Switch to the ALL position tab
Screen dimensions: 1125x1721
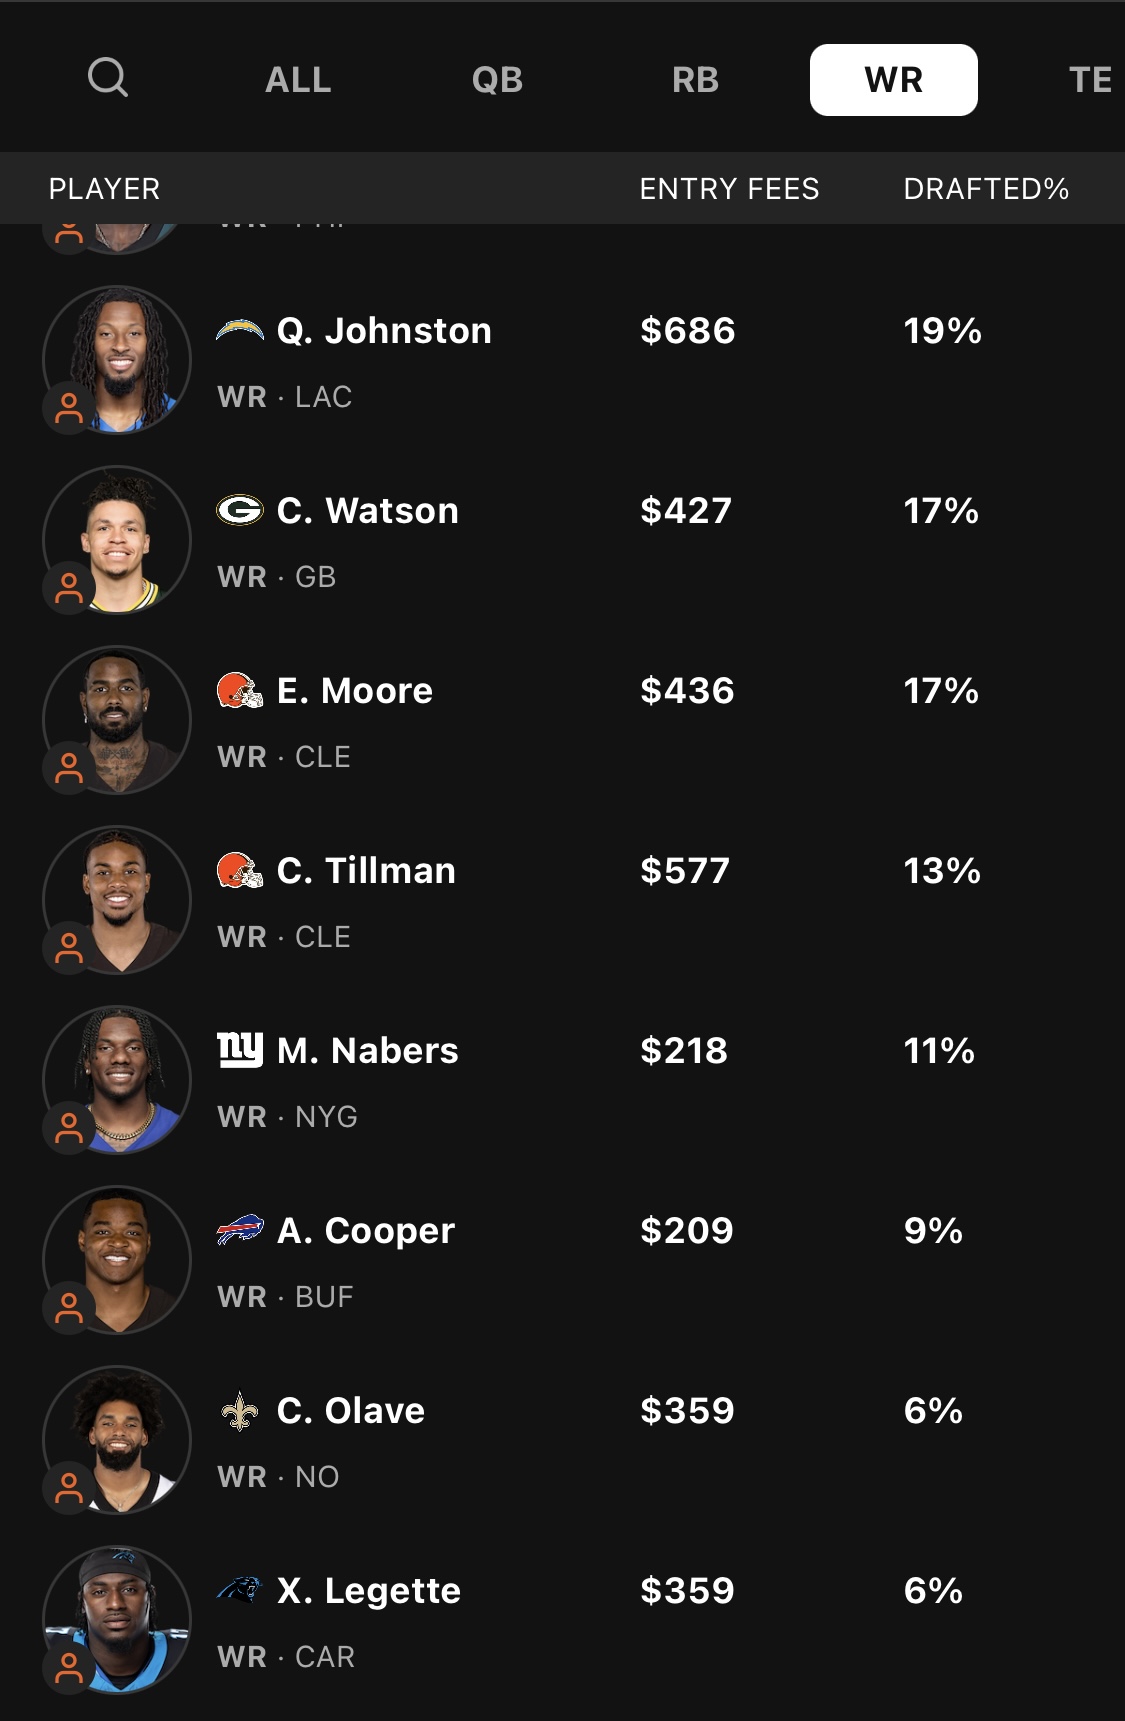(298, 80)
